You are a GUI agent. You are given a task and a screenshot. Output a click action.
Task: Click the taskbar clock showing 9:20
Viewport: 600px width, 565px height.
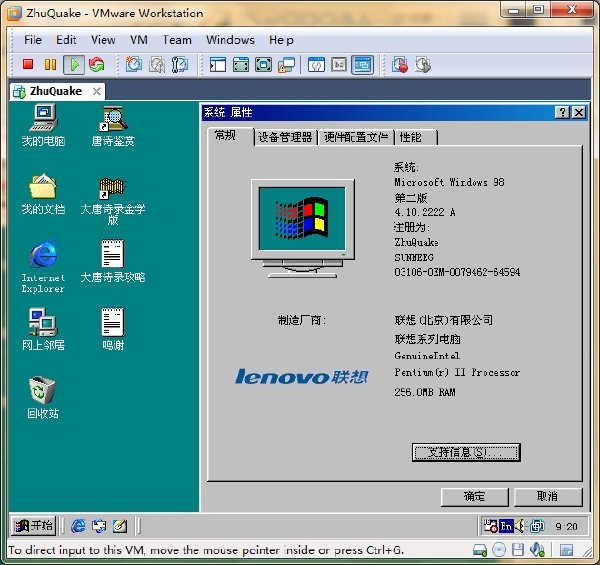tap(566, 527)
